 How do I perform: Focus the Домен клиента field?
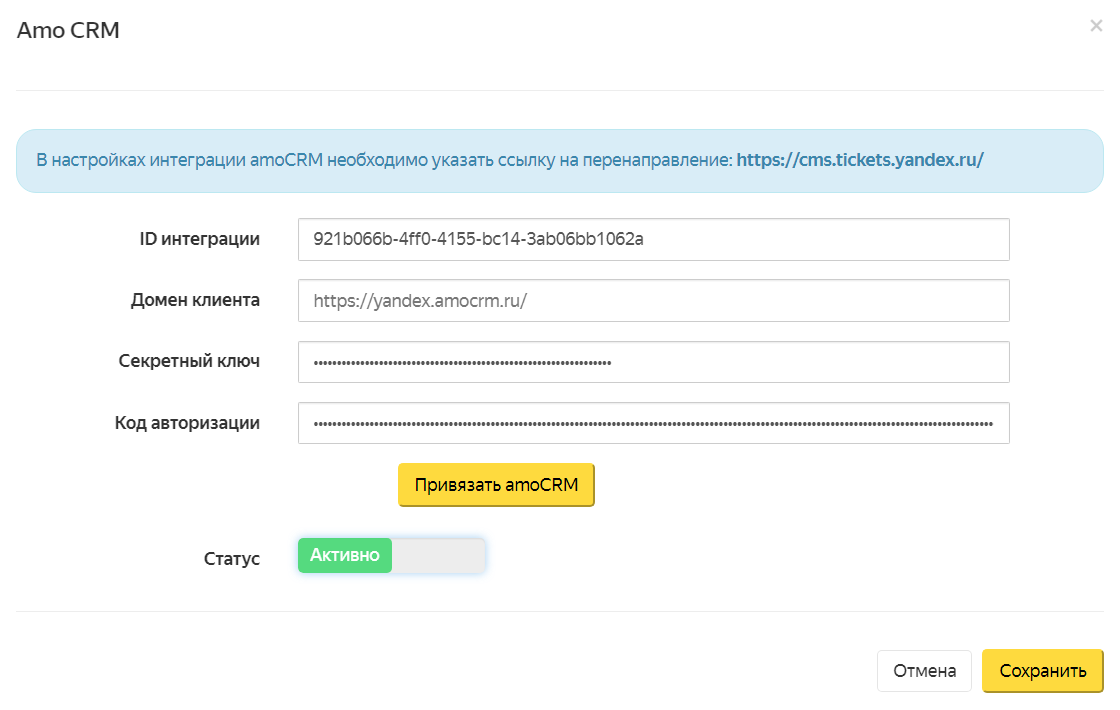(x=653, y=300)
